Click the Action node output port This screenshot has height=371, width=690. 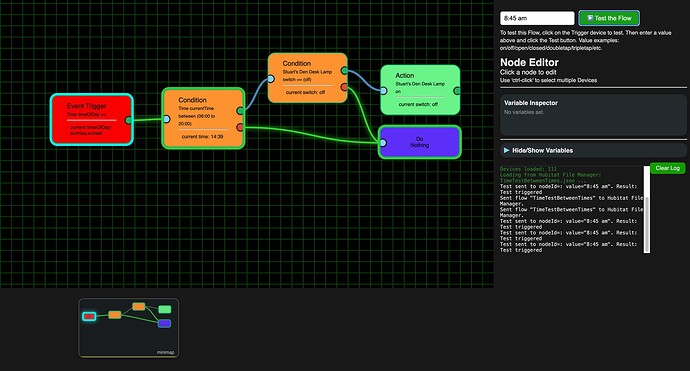pos(457,91)
